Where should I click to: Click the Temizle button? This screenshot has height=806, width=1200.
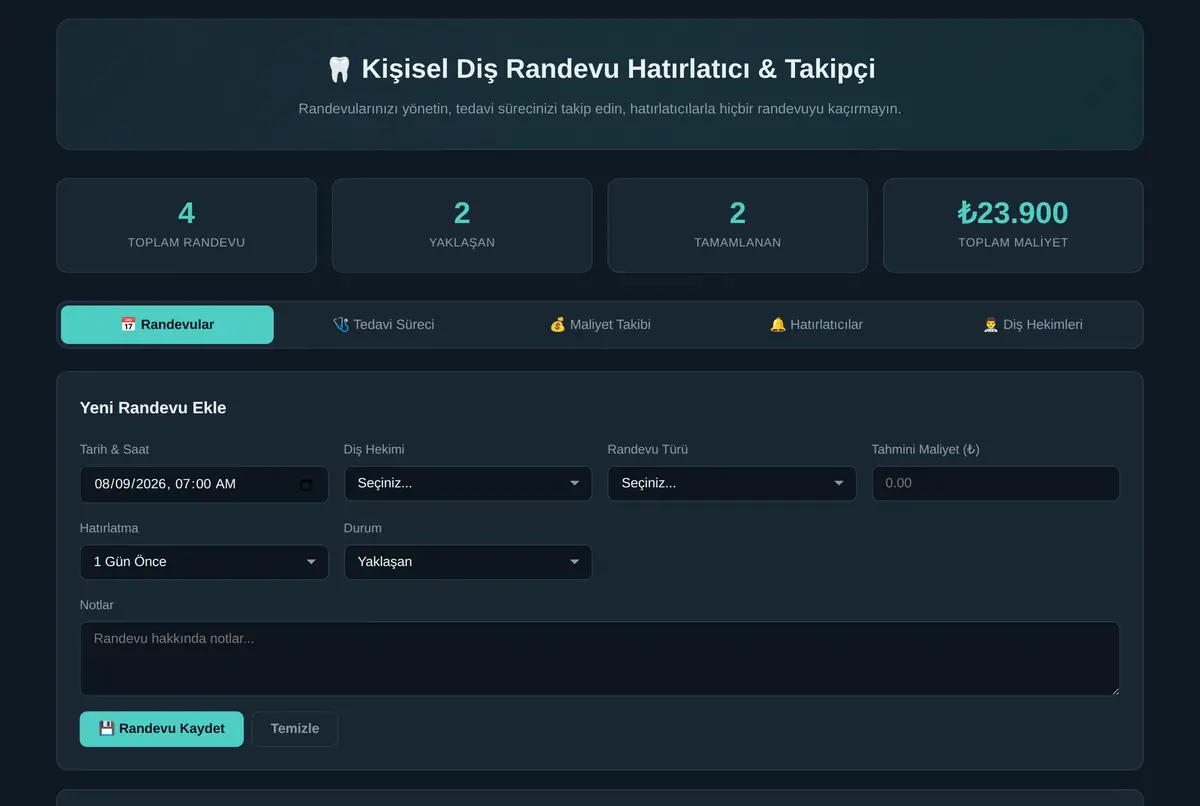pyautogui.click(x=295, y=729)
